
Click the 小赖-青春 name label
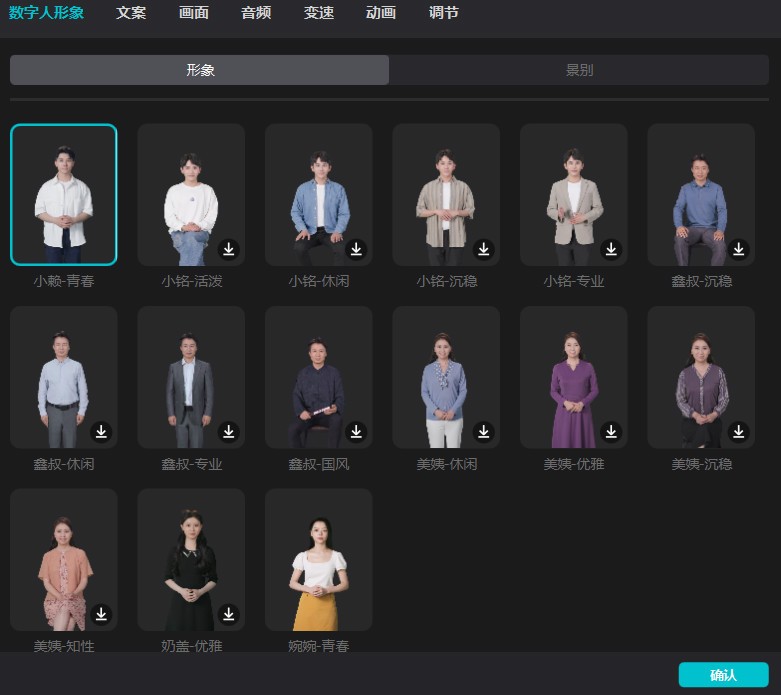[64, 281]
